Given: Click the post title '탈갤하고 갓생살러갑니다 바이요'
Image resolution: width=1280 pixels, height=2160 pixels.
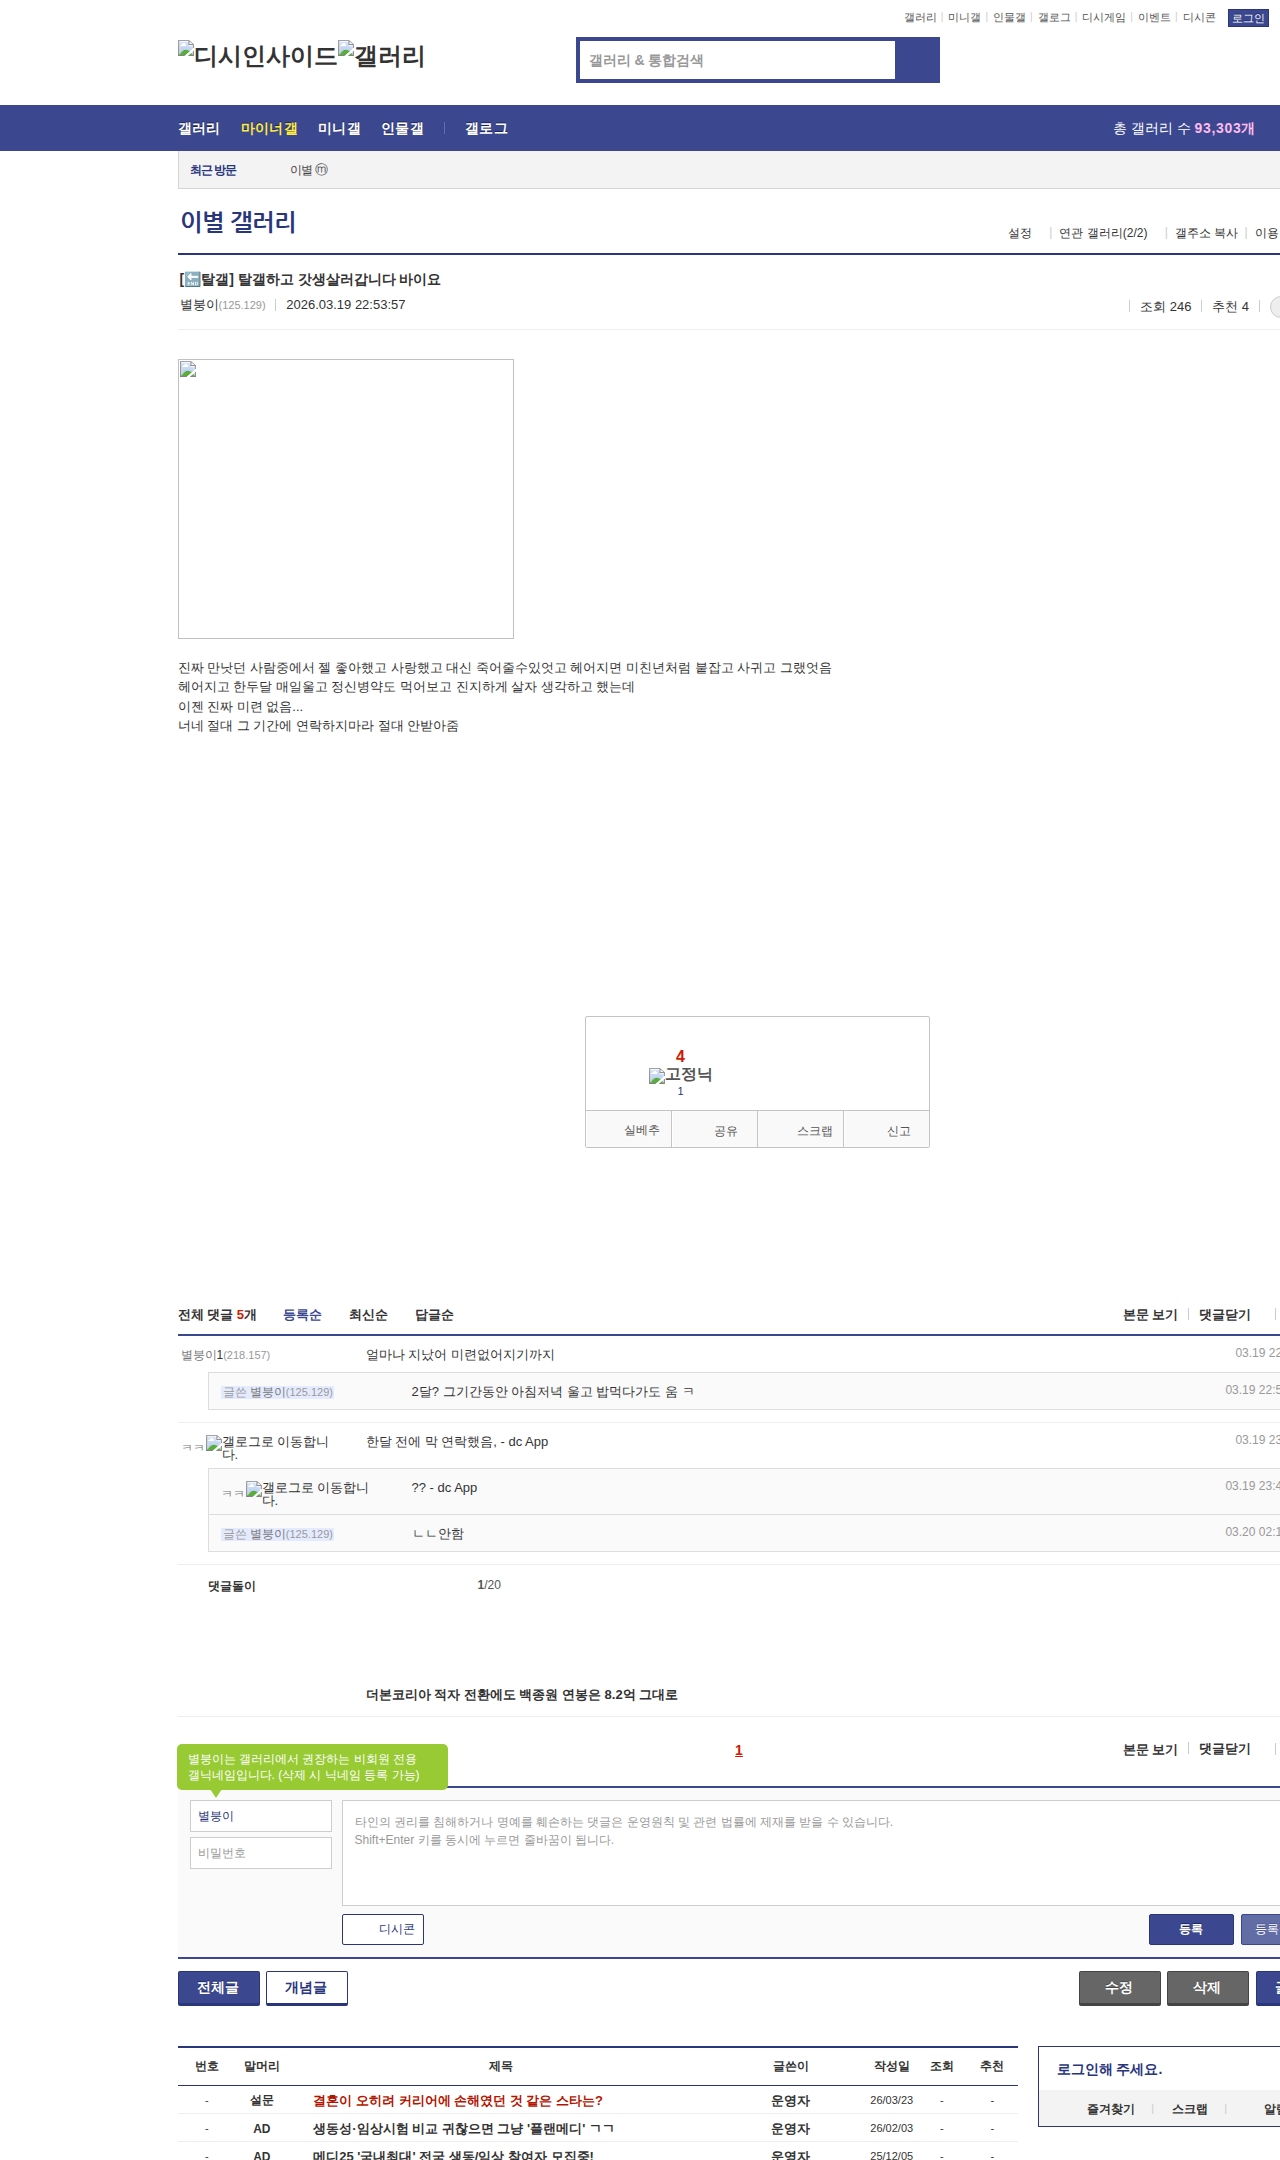Looking at the screenshot, I should tap(310, 280).
